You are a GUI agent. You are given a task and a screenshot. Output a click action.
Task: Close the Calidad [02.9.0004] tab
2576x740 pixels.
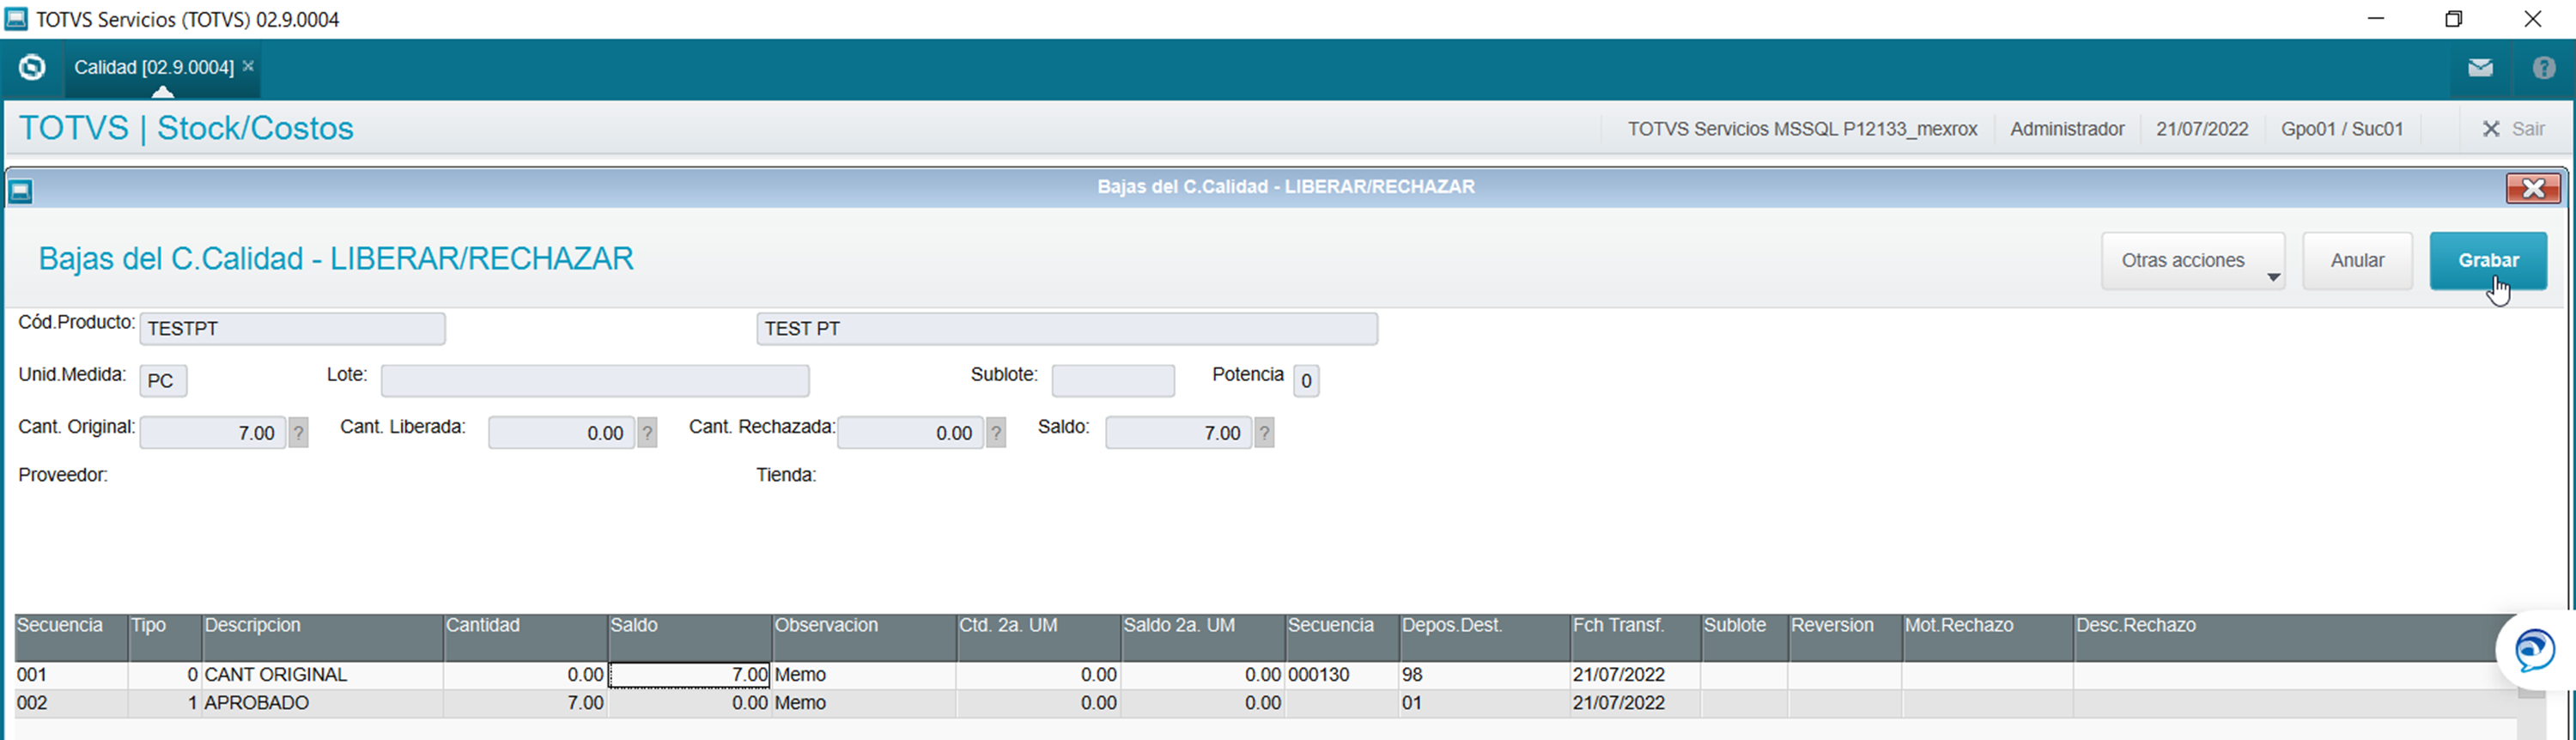[x=248, y=66]
